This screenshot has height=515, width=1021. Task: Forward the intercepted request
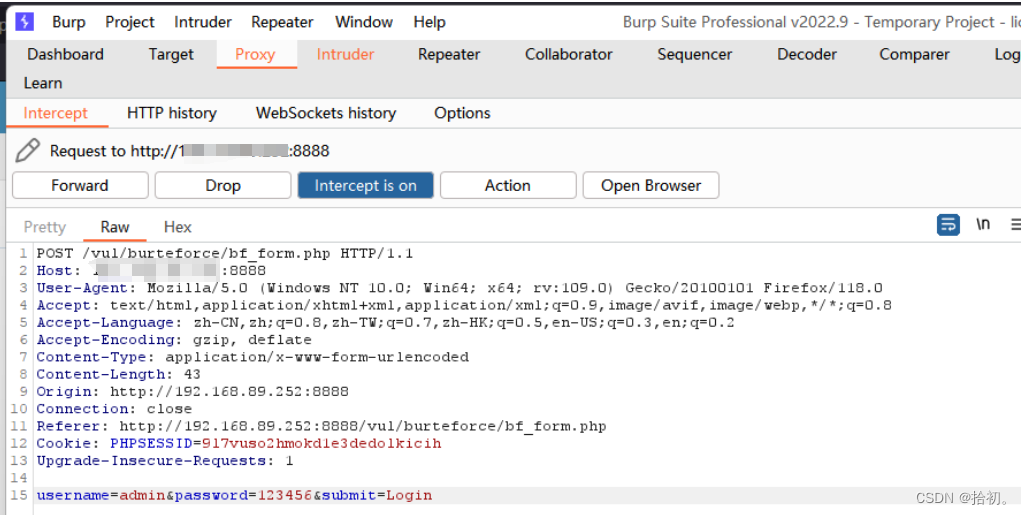coord(80,186)
